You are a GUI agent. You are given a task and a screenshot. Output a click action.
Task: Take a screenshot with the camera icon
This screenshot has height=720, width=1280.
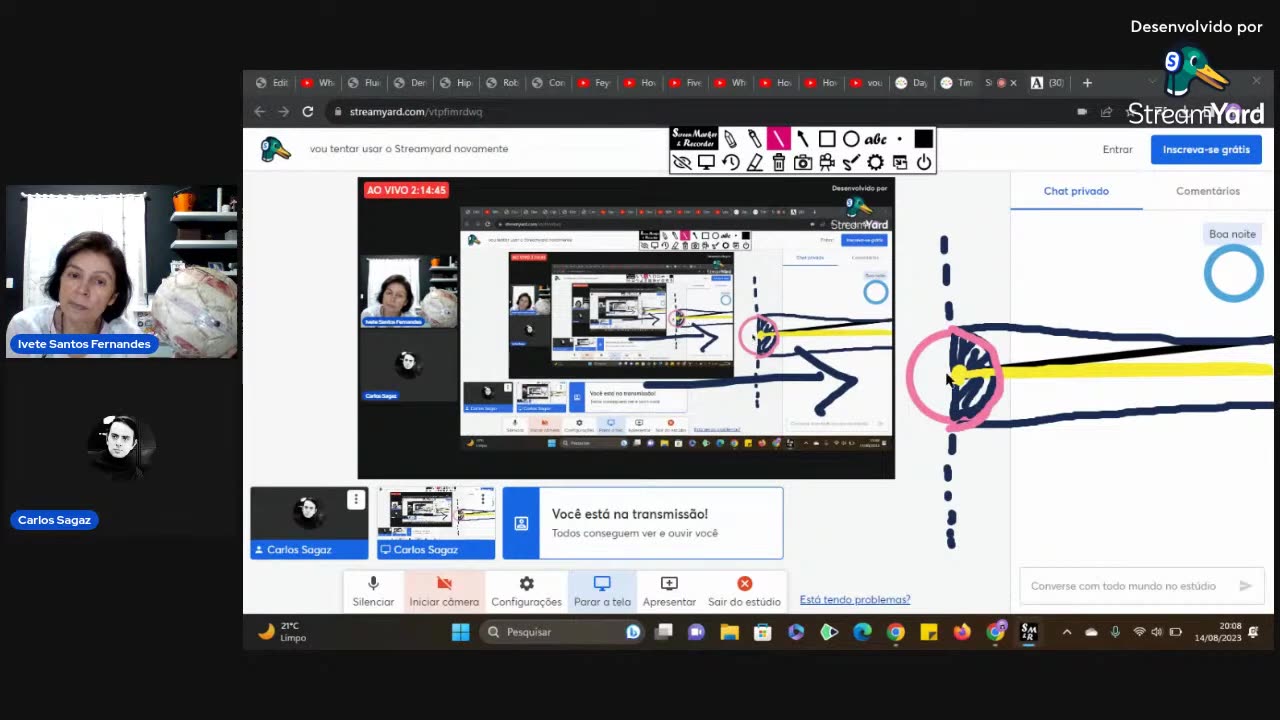(803, 162)
